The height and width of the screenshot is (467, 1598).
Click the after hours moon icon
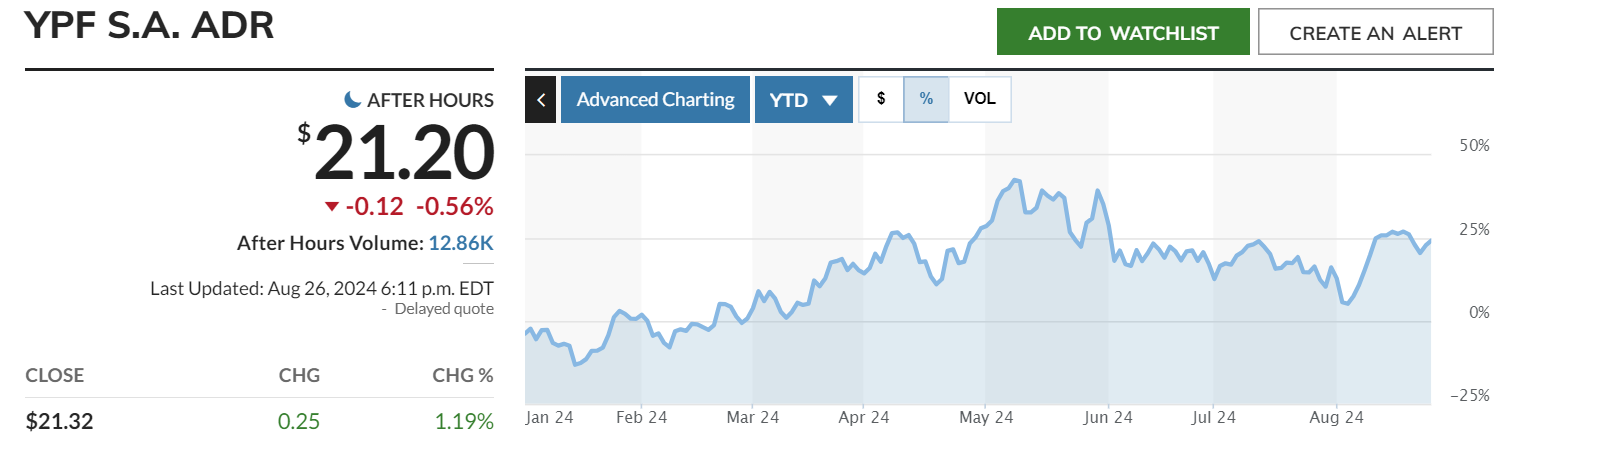[352, 100]
